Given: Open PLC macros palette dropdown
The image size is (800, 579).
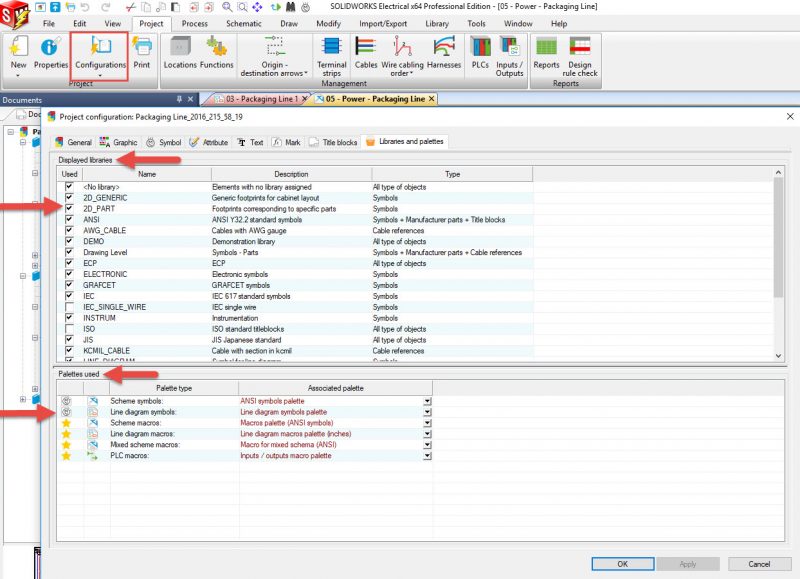Looking at the screenshot, I should (427, 456).
